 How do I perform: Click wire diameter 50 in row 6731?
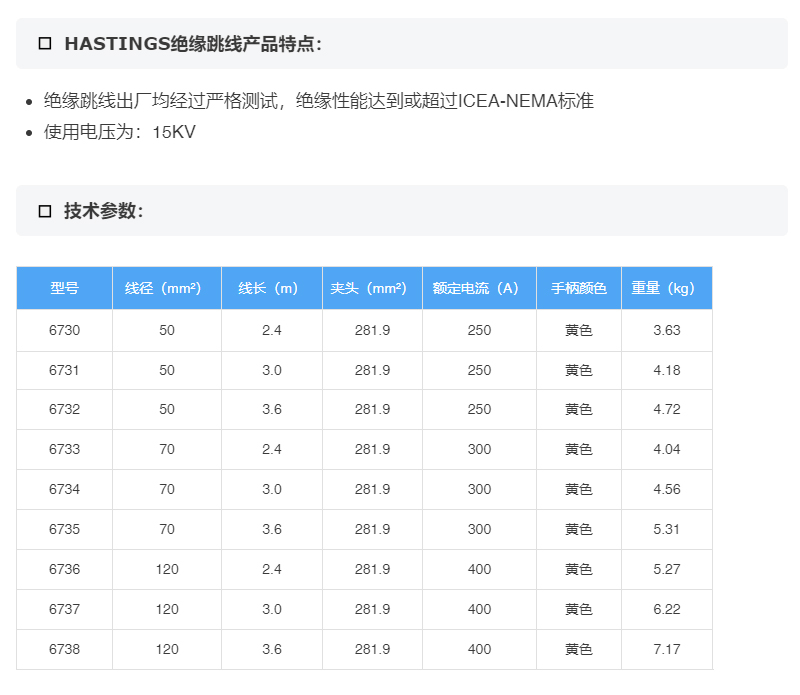point(167,370)
